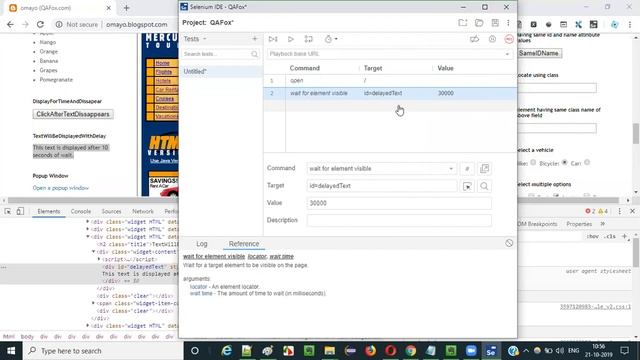
Task: Close the DevTools panel
Action: [x=632, y=211]
